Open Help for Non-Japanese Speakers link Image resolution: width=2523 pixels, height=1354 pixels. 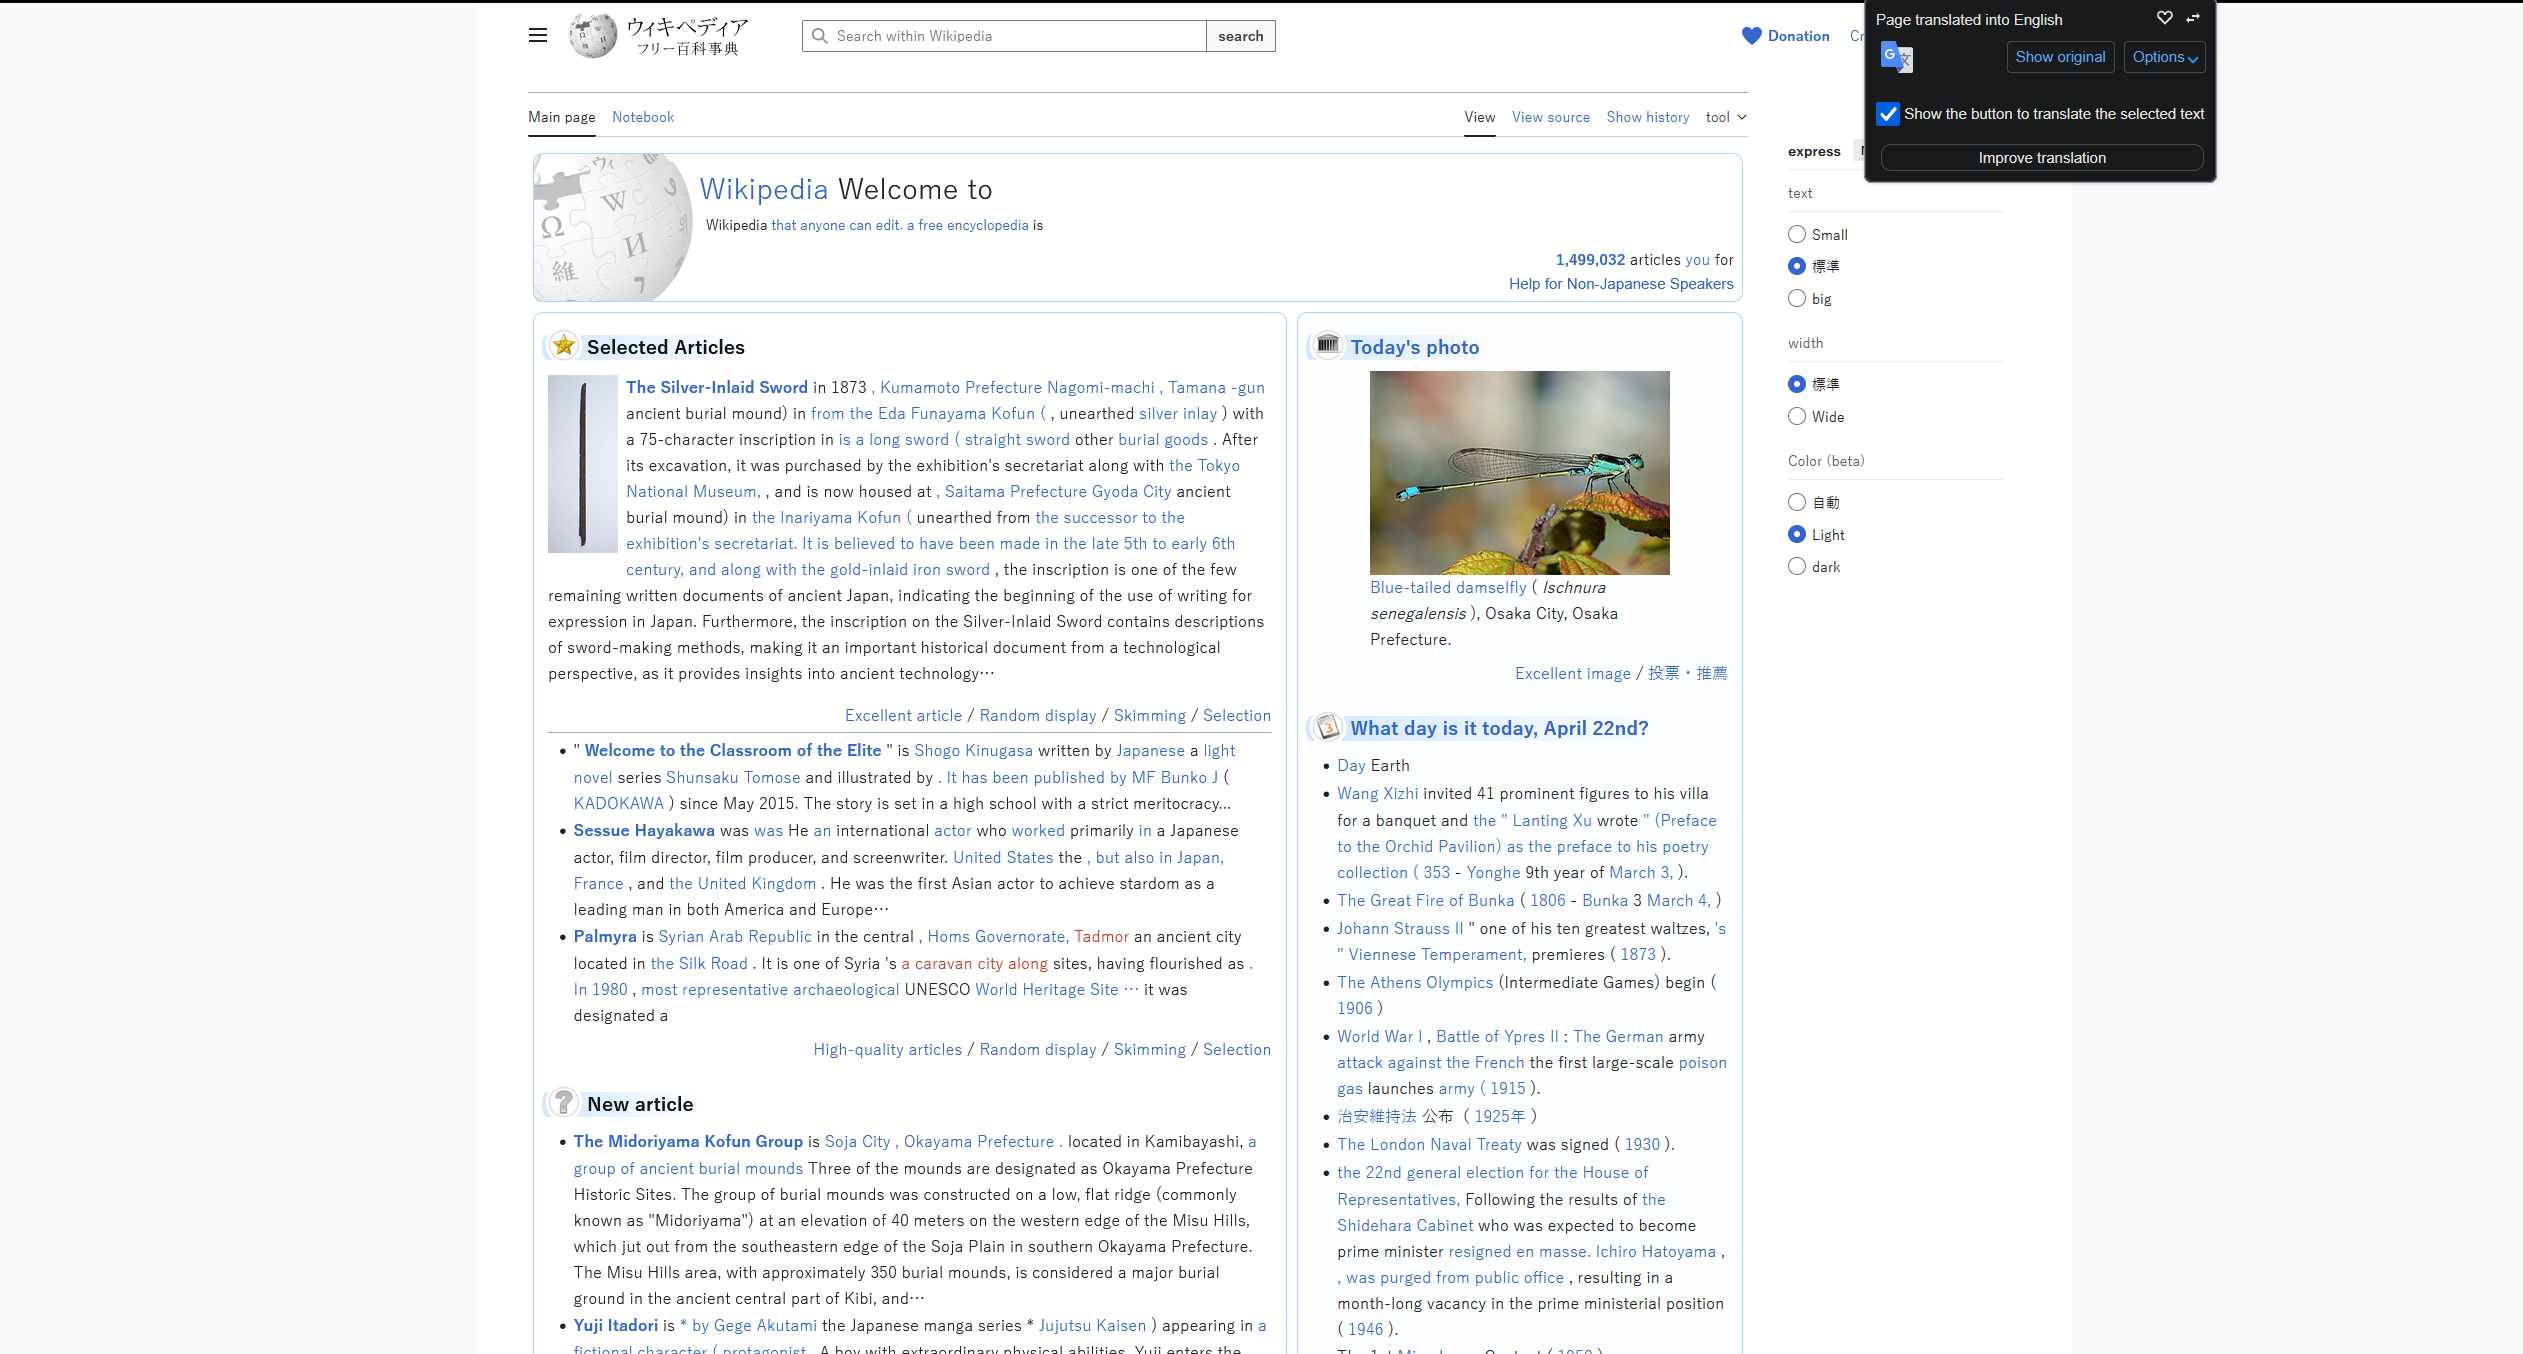click(1621, 284)
